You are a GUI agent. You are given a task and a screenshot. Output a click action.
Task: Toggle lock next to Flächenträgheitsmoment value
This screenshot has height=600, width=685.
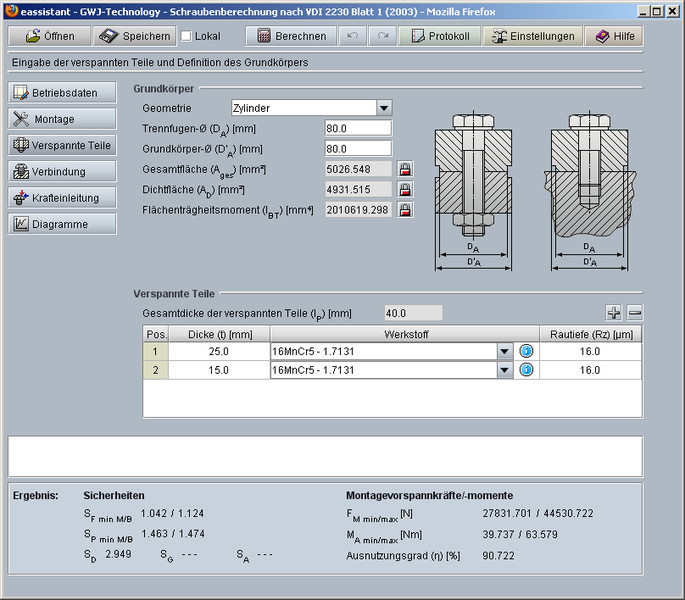(x=405, y=210)
